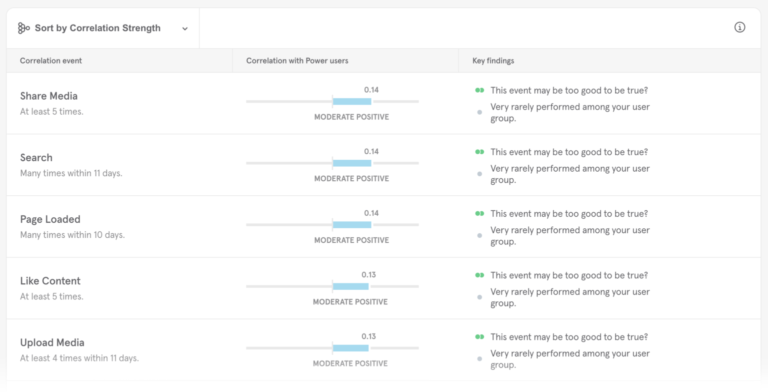Click the Upload Media event name
This screenshot has height=392, width=768.
[x=52, y=343]
